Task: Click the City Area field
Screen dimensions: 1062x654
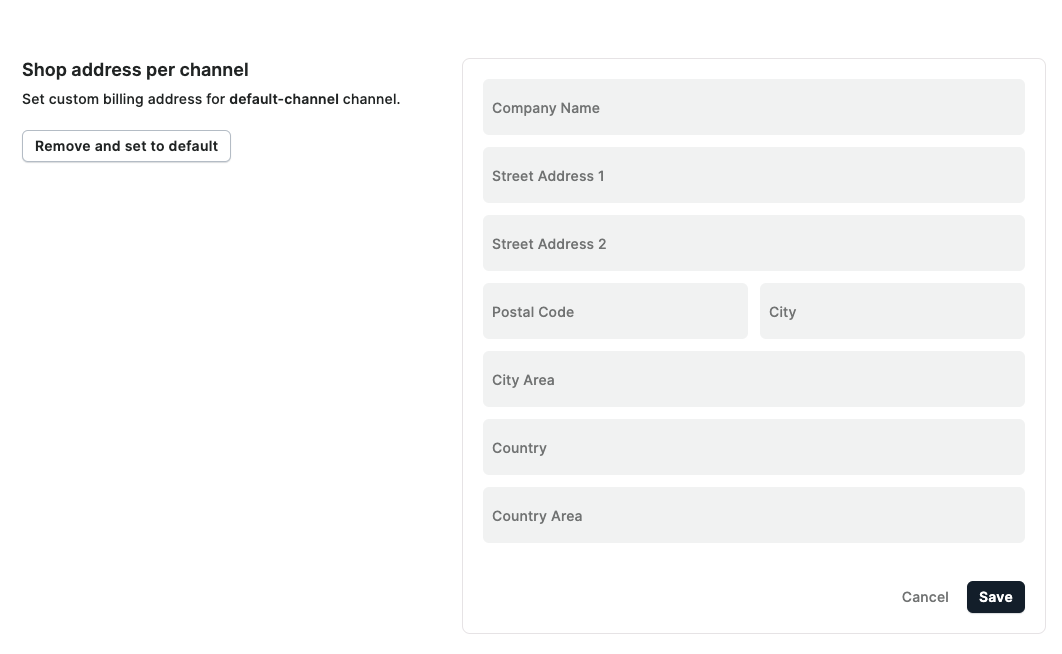Action: tap(753, 379)
